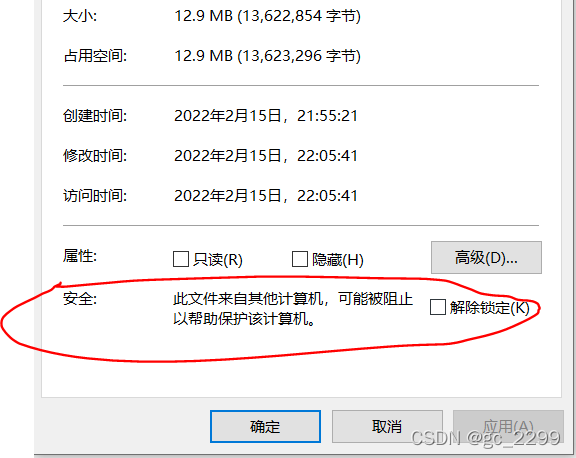576x458 pixels.
Task: Click the 安全 security label
Action: click(80, 299)
